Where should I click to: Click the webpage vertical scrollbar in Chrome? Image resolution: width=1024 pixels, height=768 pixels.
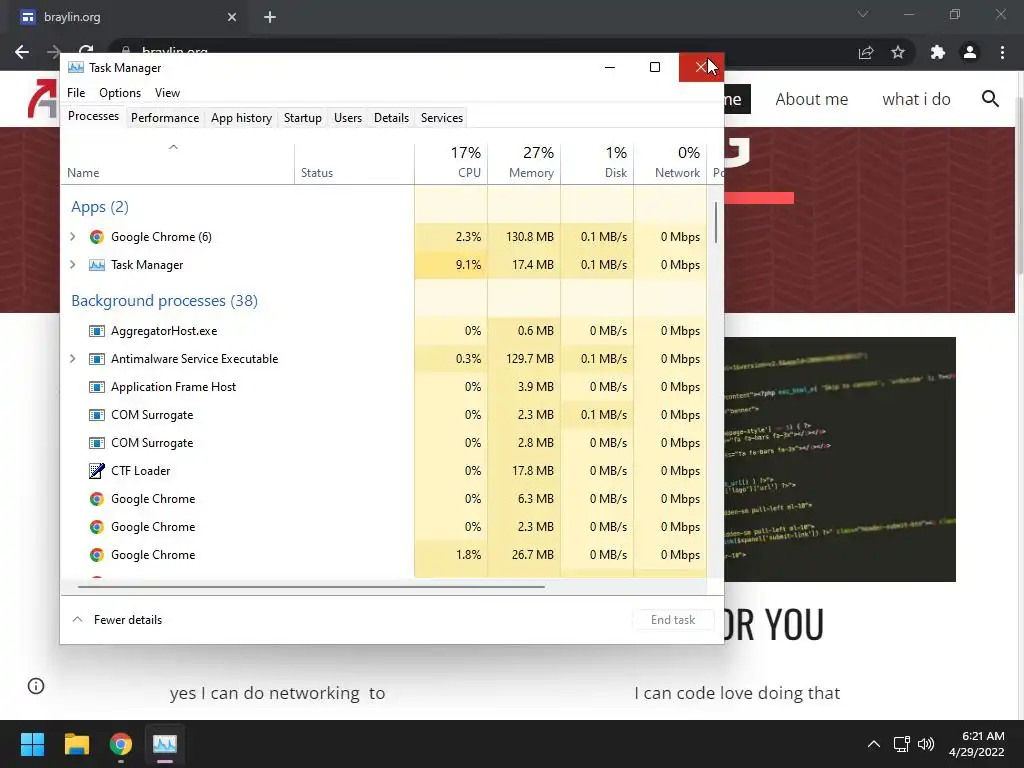(1019, 186)
